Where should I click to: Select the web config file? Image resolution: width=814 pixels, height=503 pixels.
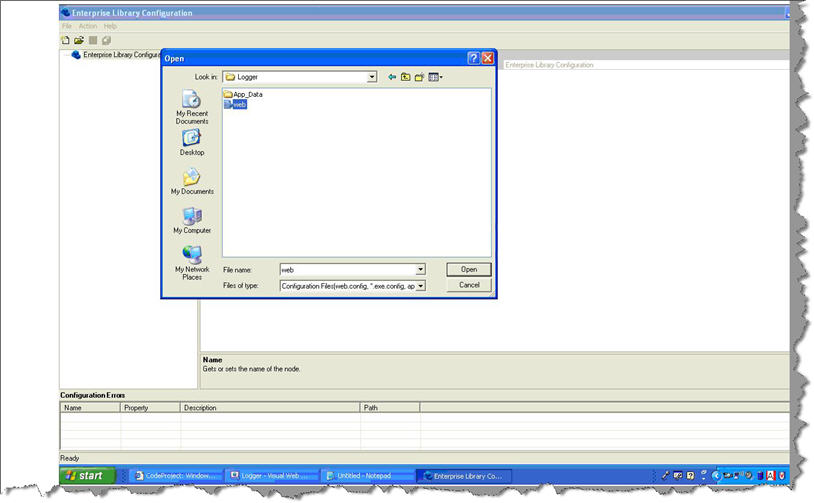235,104
